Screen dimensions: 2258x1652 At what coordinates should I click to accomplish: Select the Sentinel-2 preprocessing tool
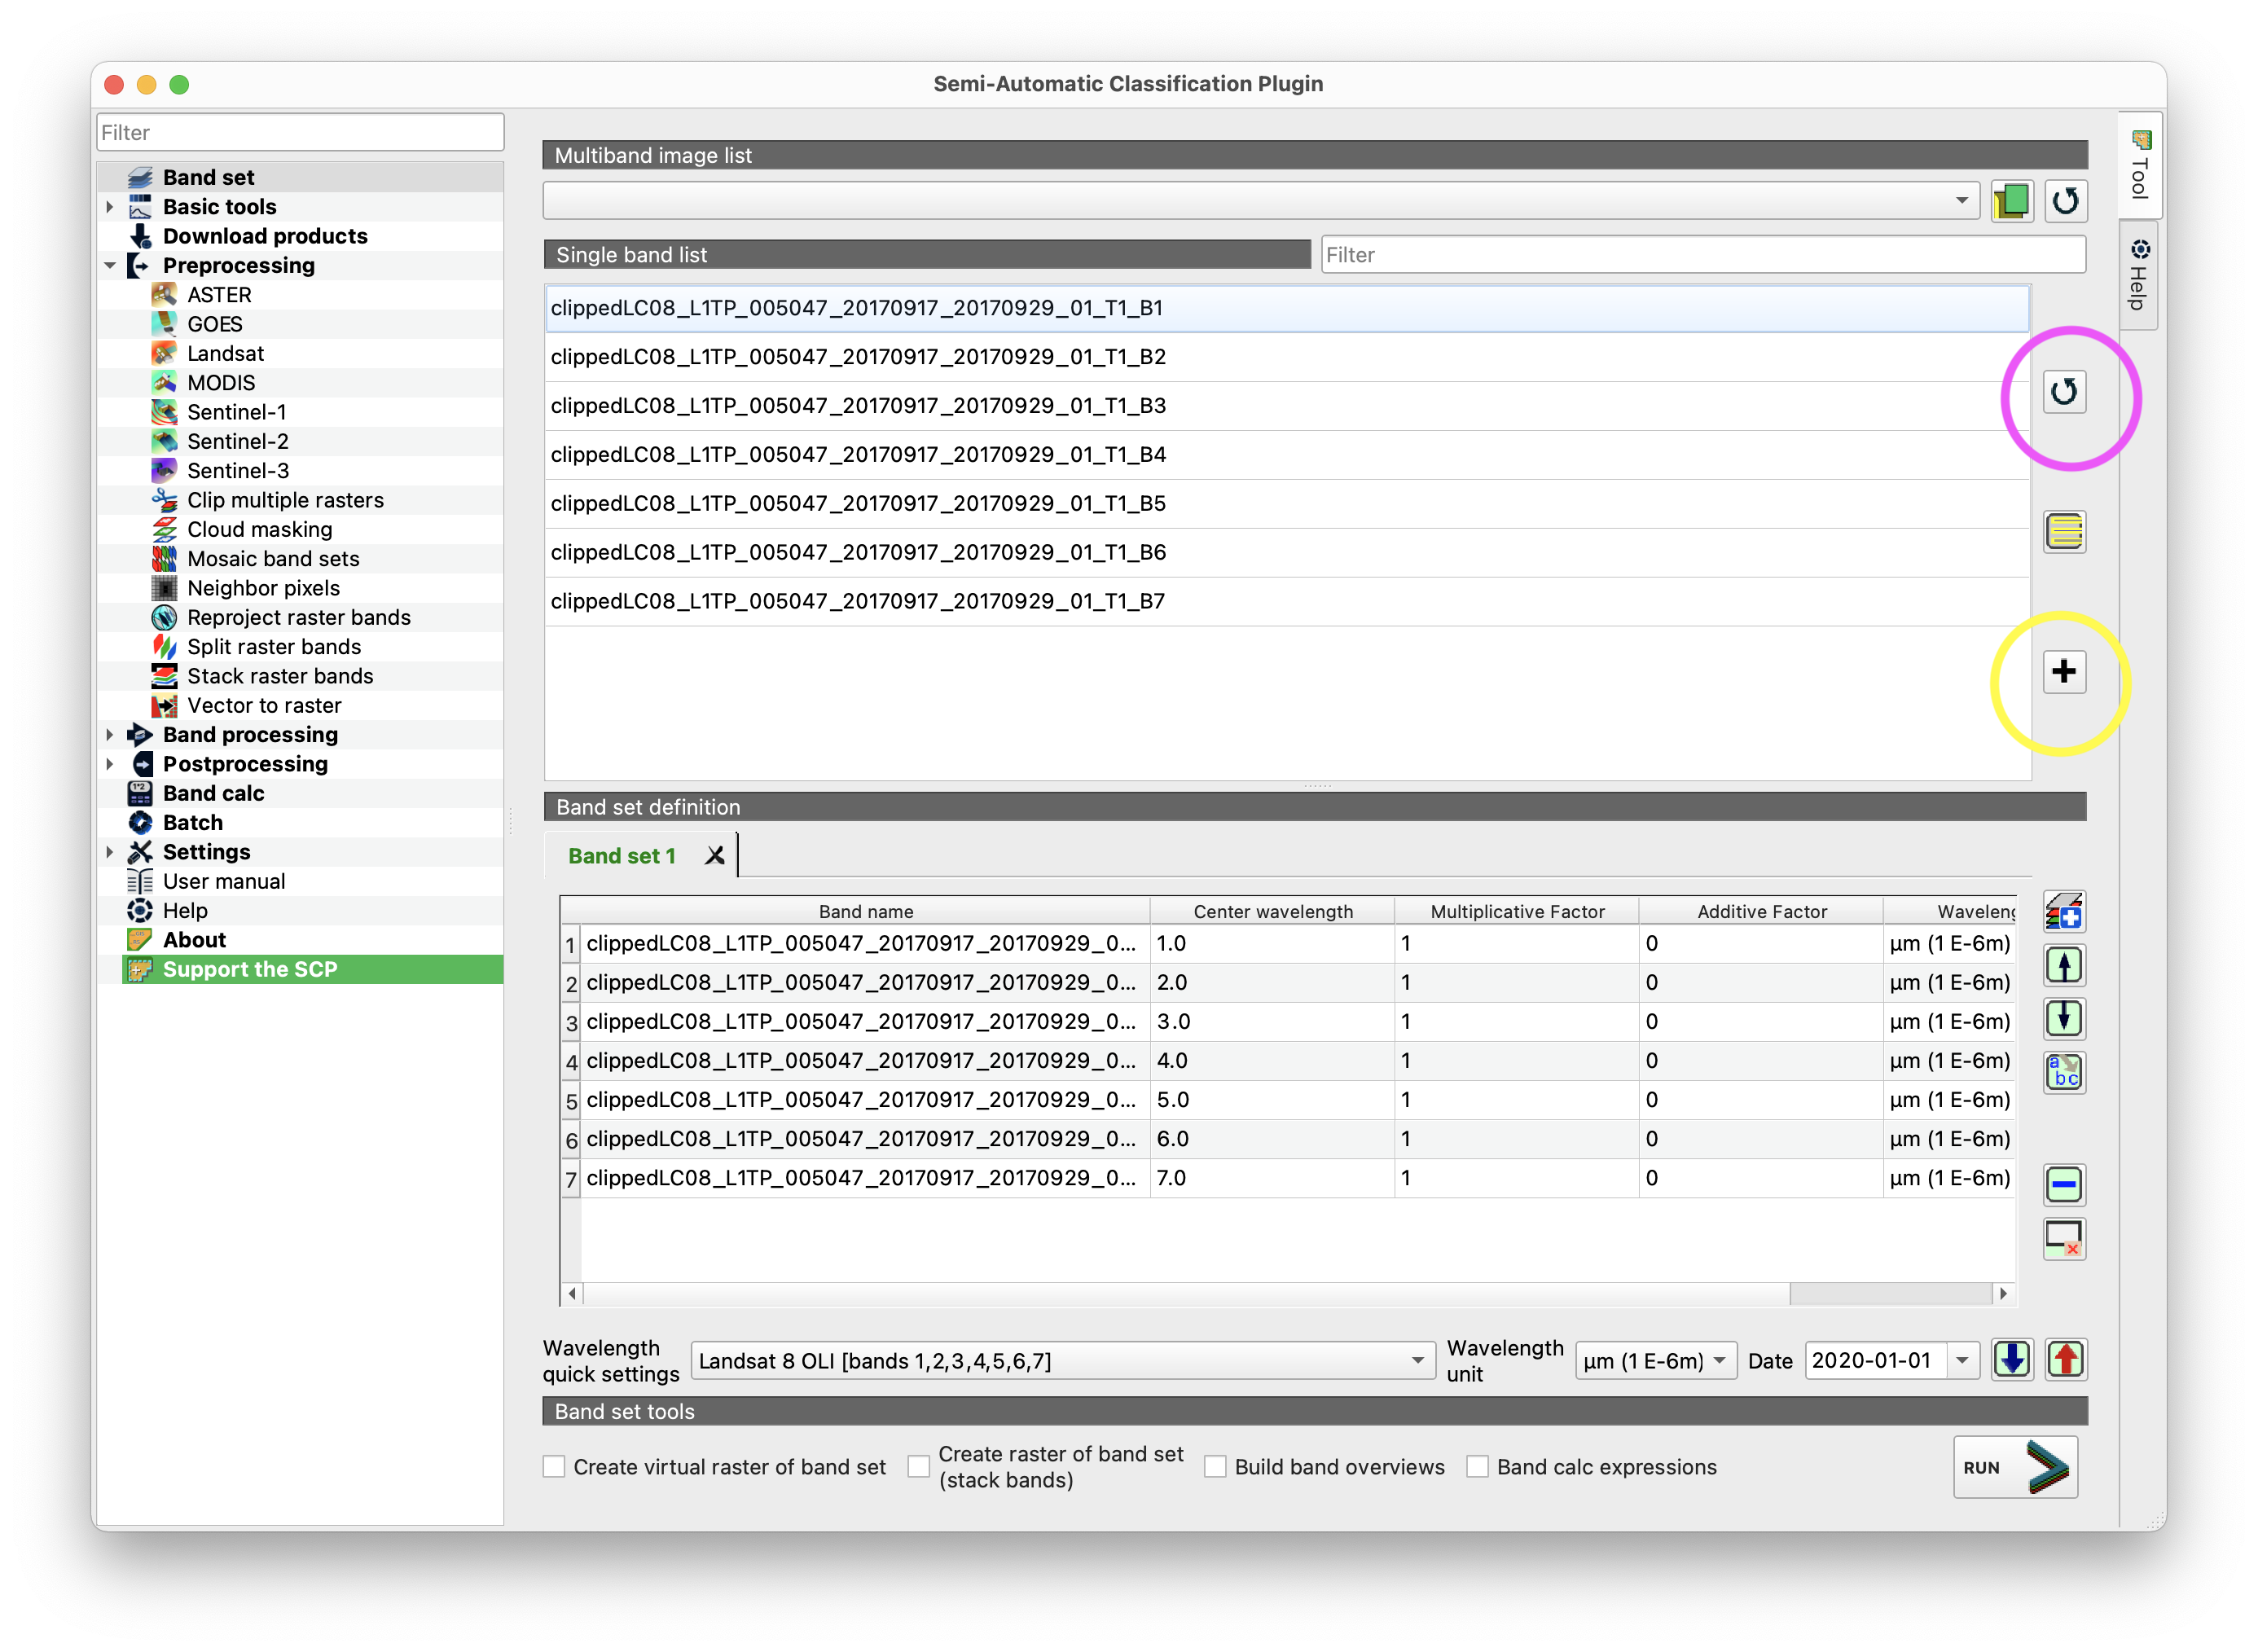click(238, 441)
